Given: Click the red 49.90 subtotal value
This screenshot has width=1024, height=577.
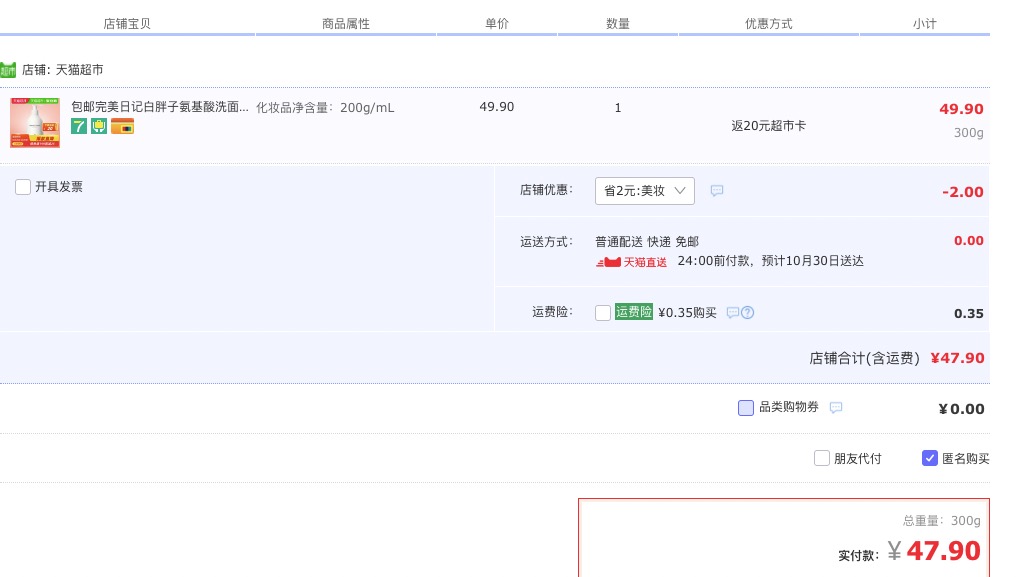Looking at the screenshot, I should click(x=961, y=109).
